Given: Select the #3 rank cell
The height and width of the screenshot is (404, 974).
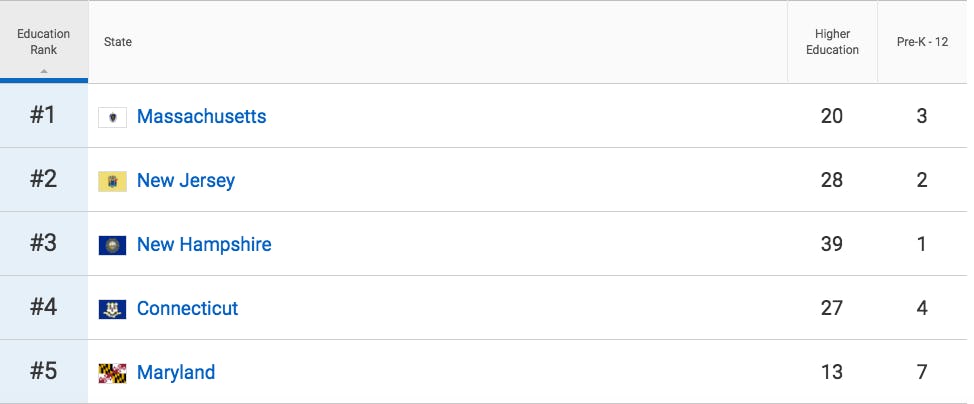Looking at the screenshot, I should point(43,244).
